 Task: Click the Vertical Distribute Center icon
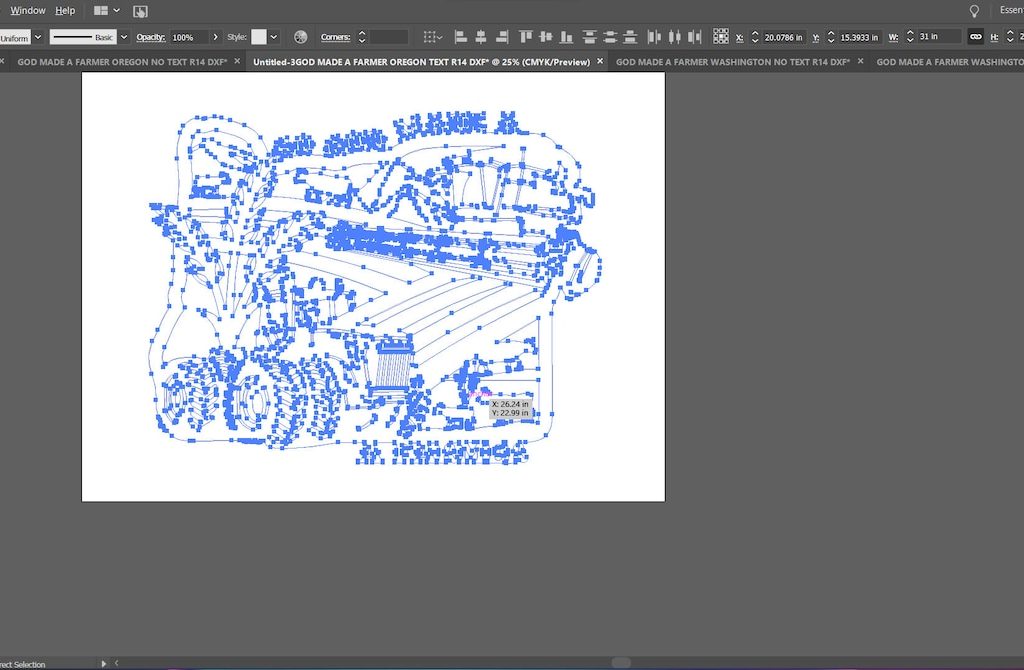(x=610, y=37)
